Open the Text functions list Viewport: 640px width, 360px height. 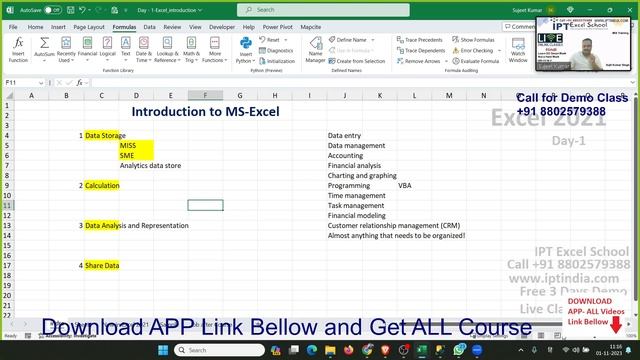click(x=126, y=49)
